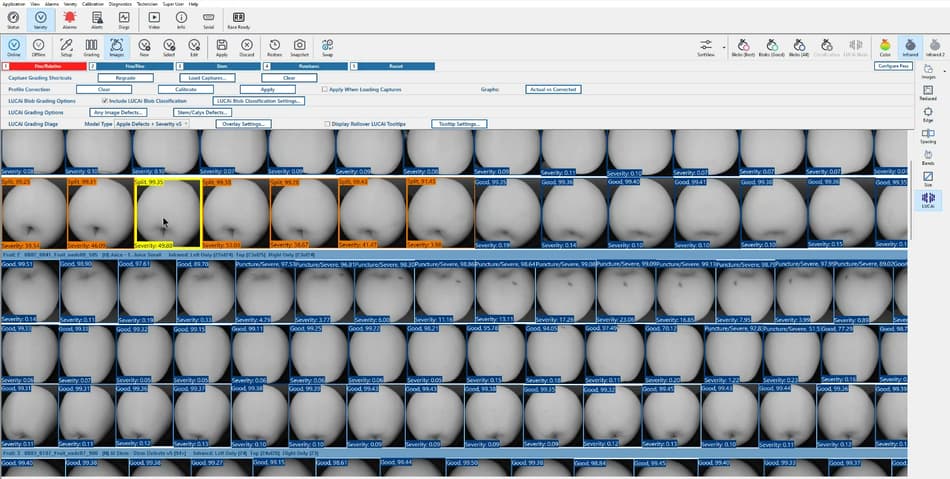
Task: Click the Calibrate button
Action: (185, 90)
